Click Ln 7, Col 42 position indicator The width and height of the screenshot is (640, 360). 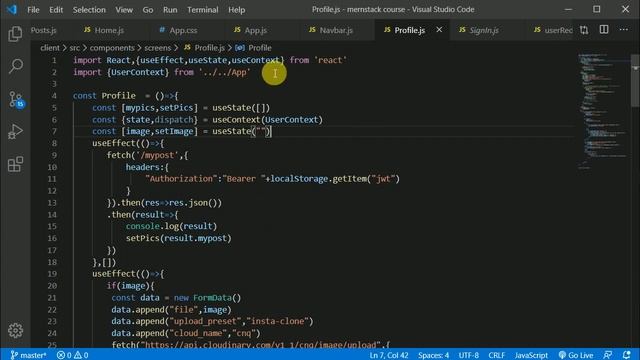pos(389,355)
